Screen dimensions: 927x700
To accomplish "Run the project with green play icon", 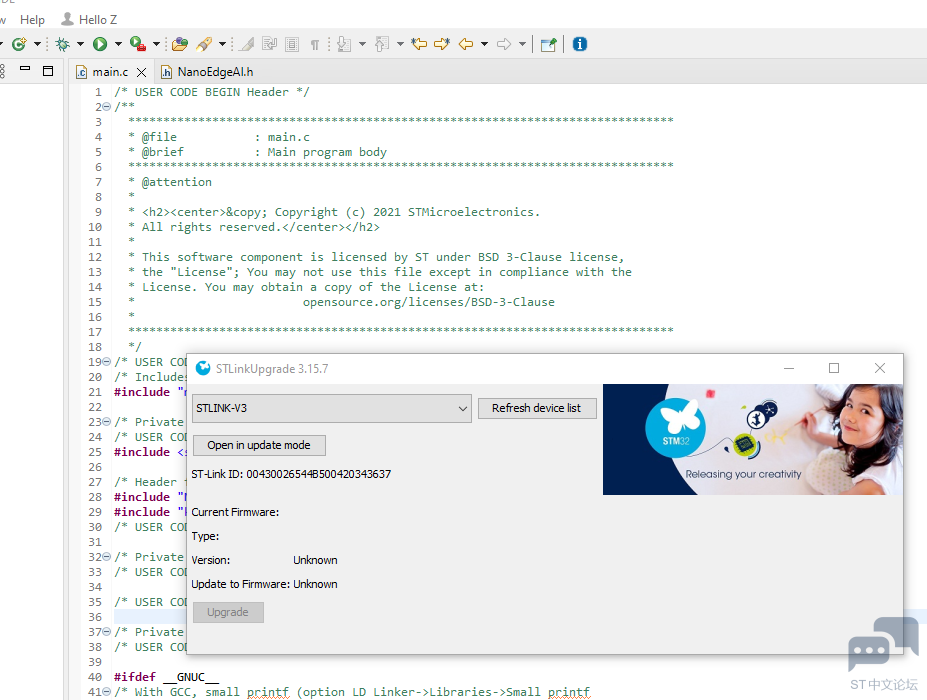I will point(100,44).
